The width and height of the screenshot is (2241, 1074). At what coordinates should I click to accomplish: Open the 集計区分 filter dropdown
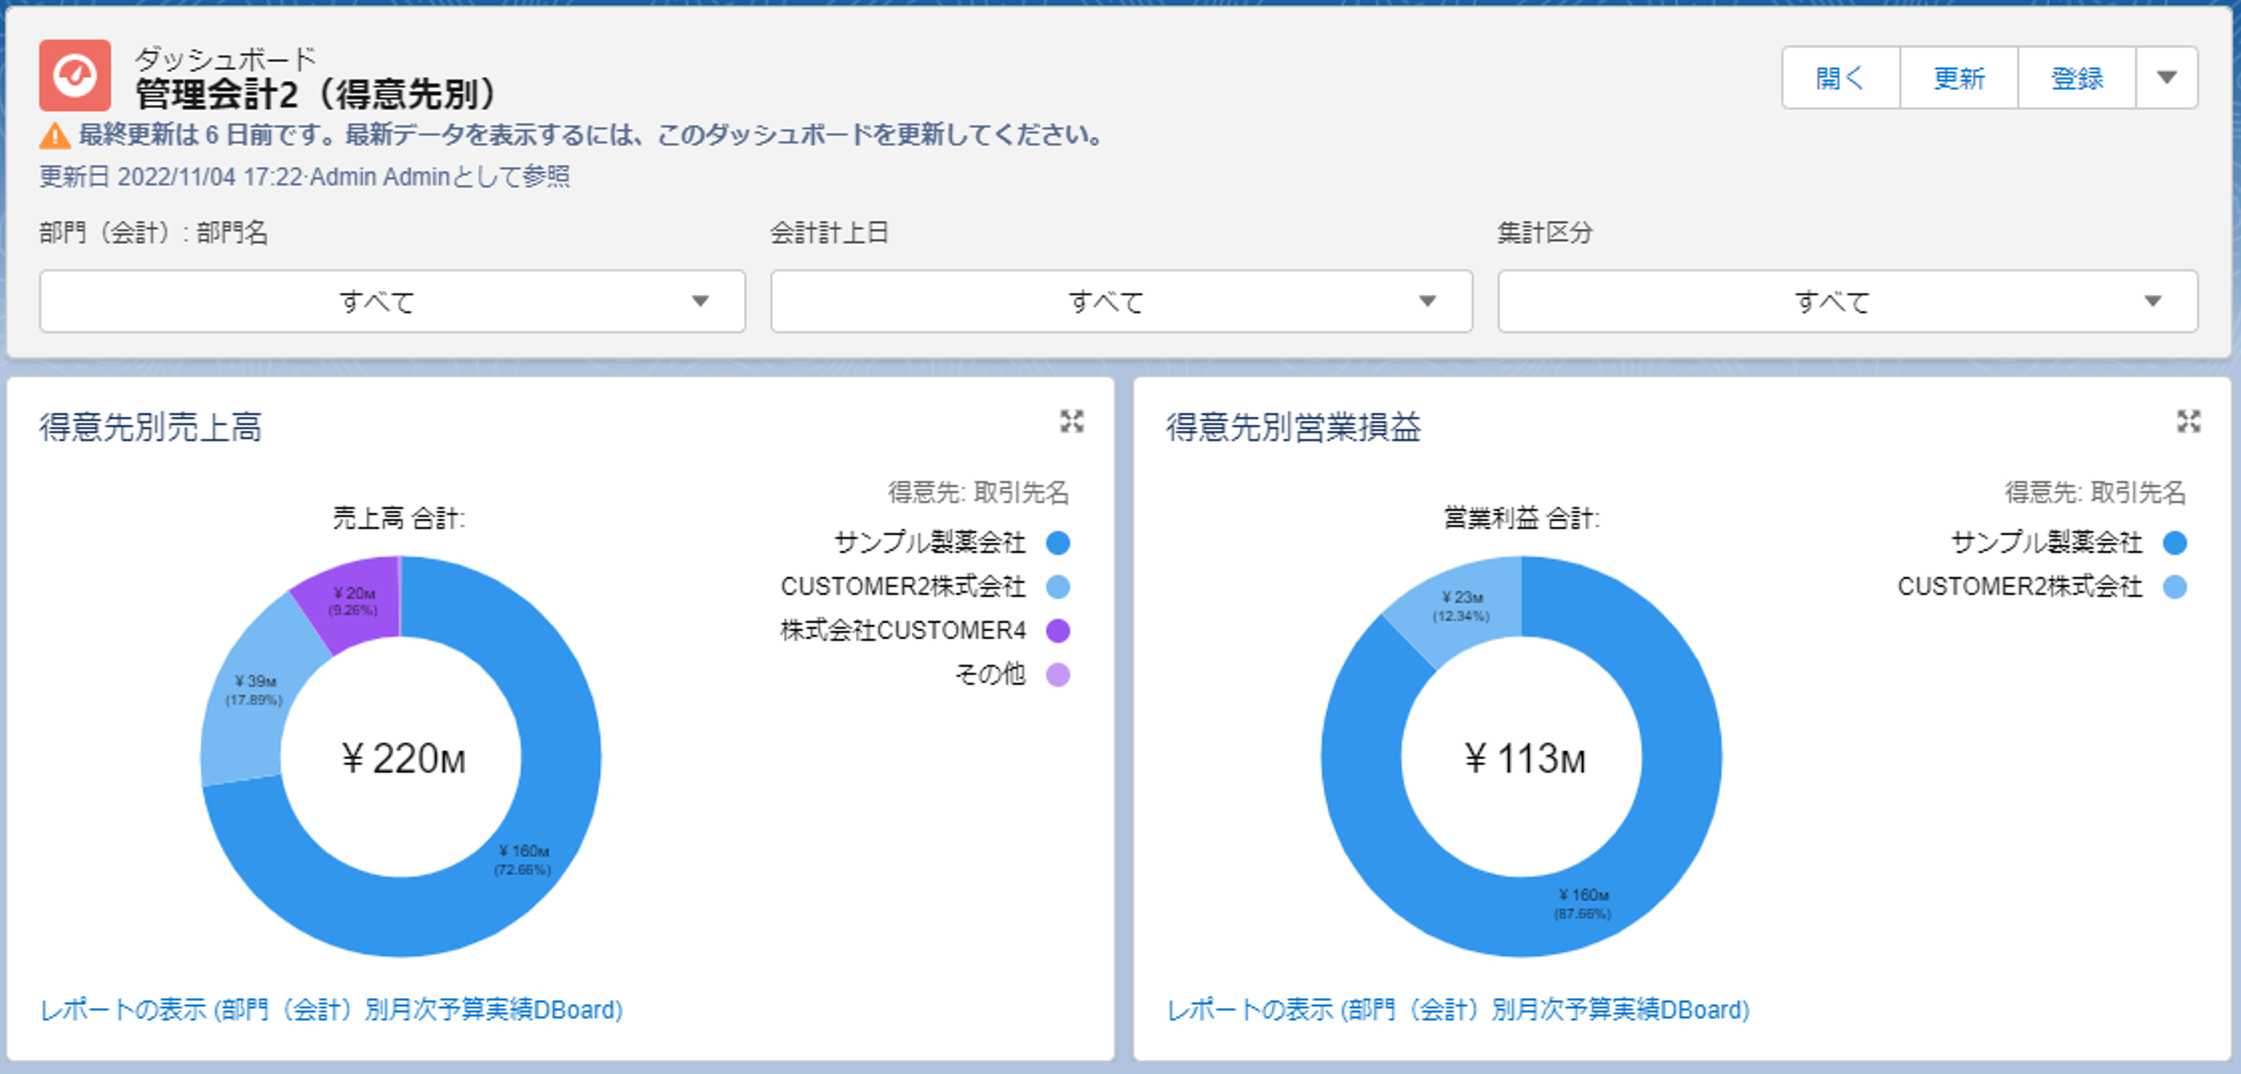[1846, 301]
